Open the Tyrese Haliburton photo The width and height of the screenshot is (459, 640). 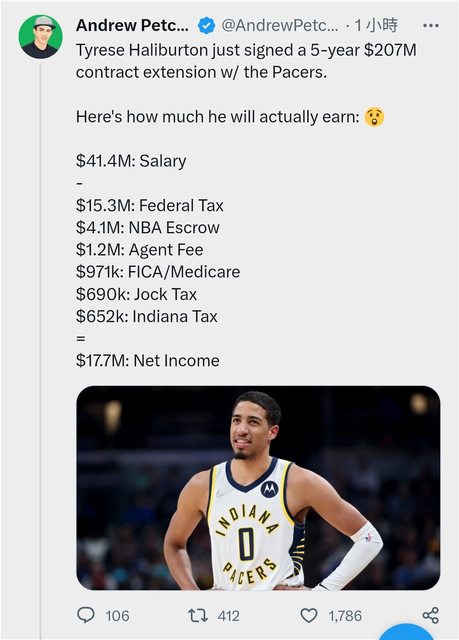(x=258, y=488)
